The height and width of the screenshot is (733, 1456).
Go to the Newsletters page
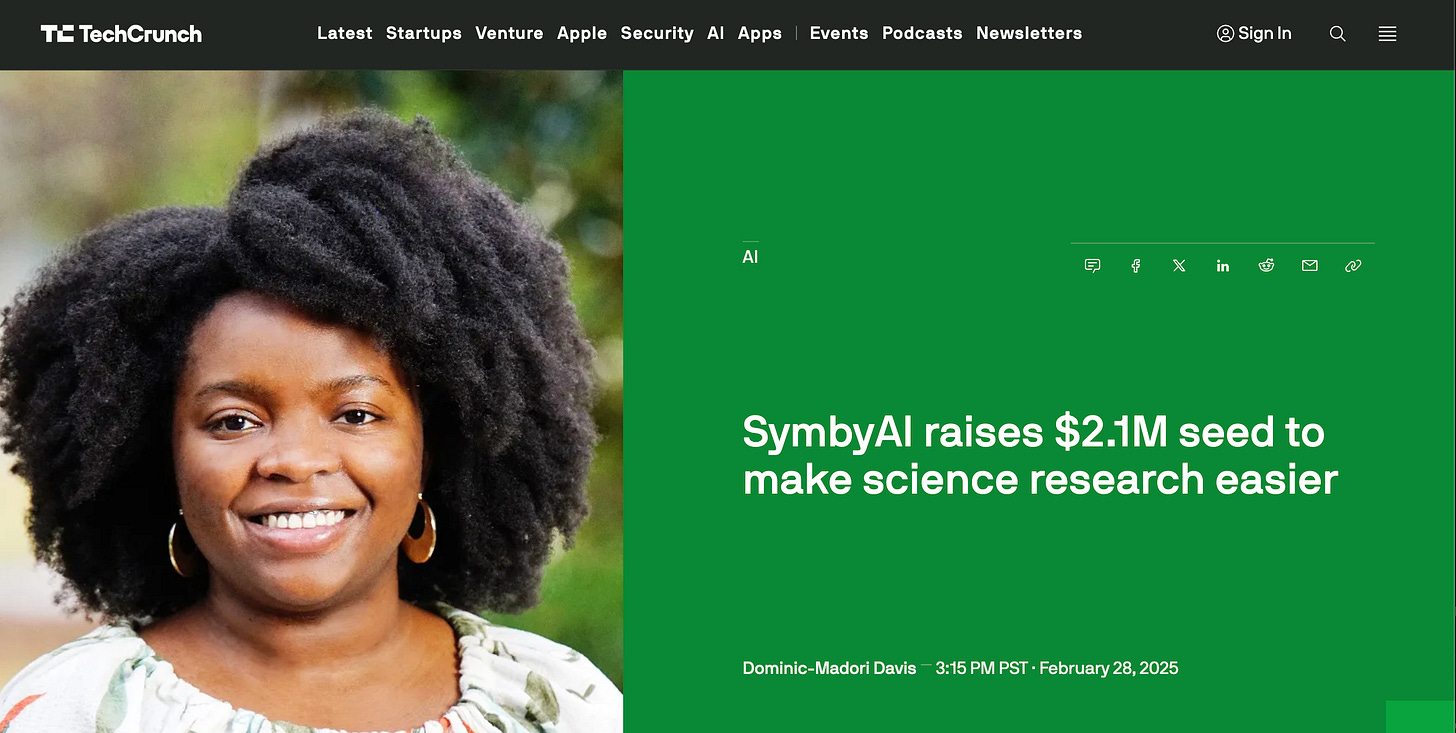[1029, 33]
